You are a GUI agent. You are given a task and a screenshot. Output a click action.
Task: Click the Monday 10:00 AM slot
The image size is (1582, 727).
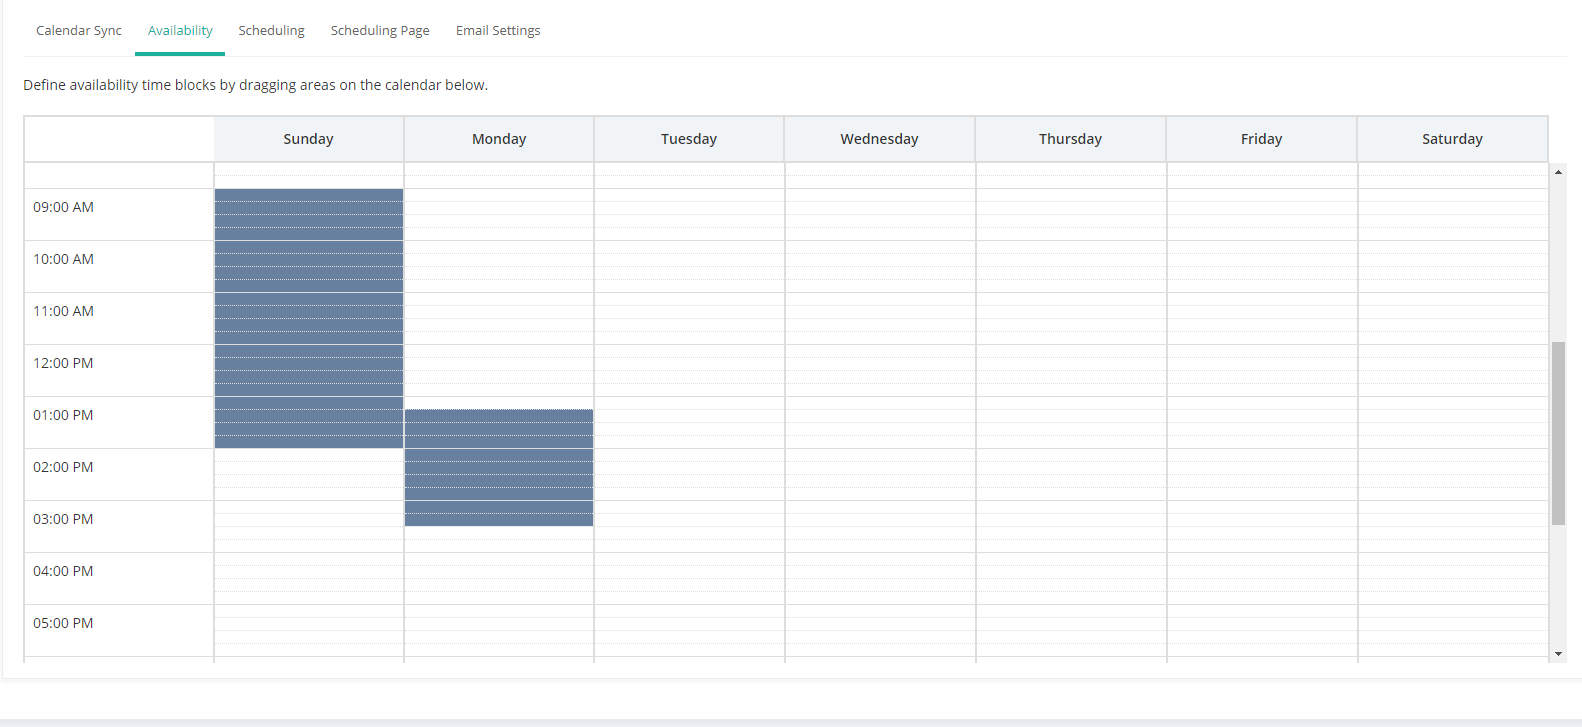click(x=499, y=266)
